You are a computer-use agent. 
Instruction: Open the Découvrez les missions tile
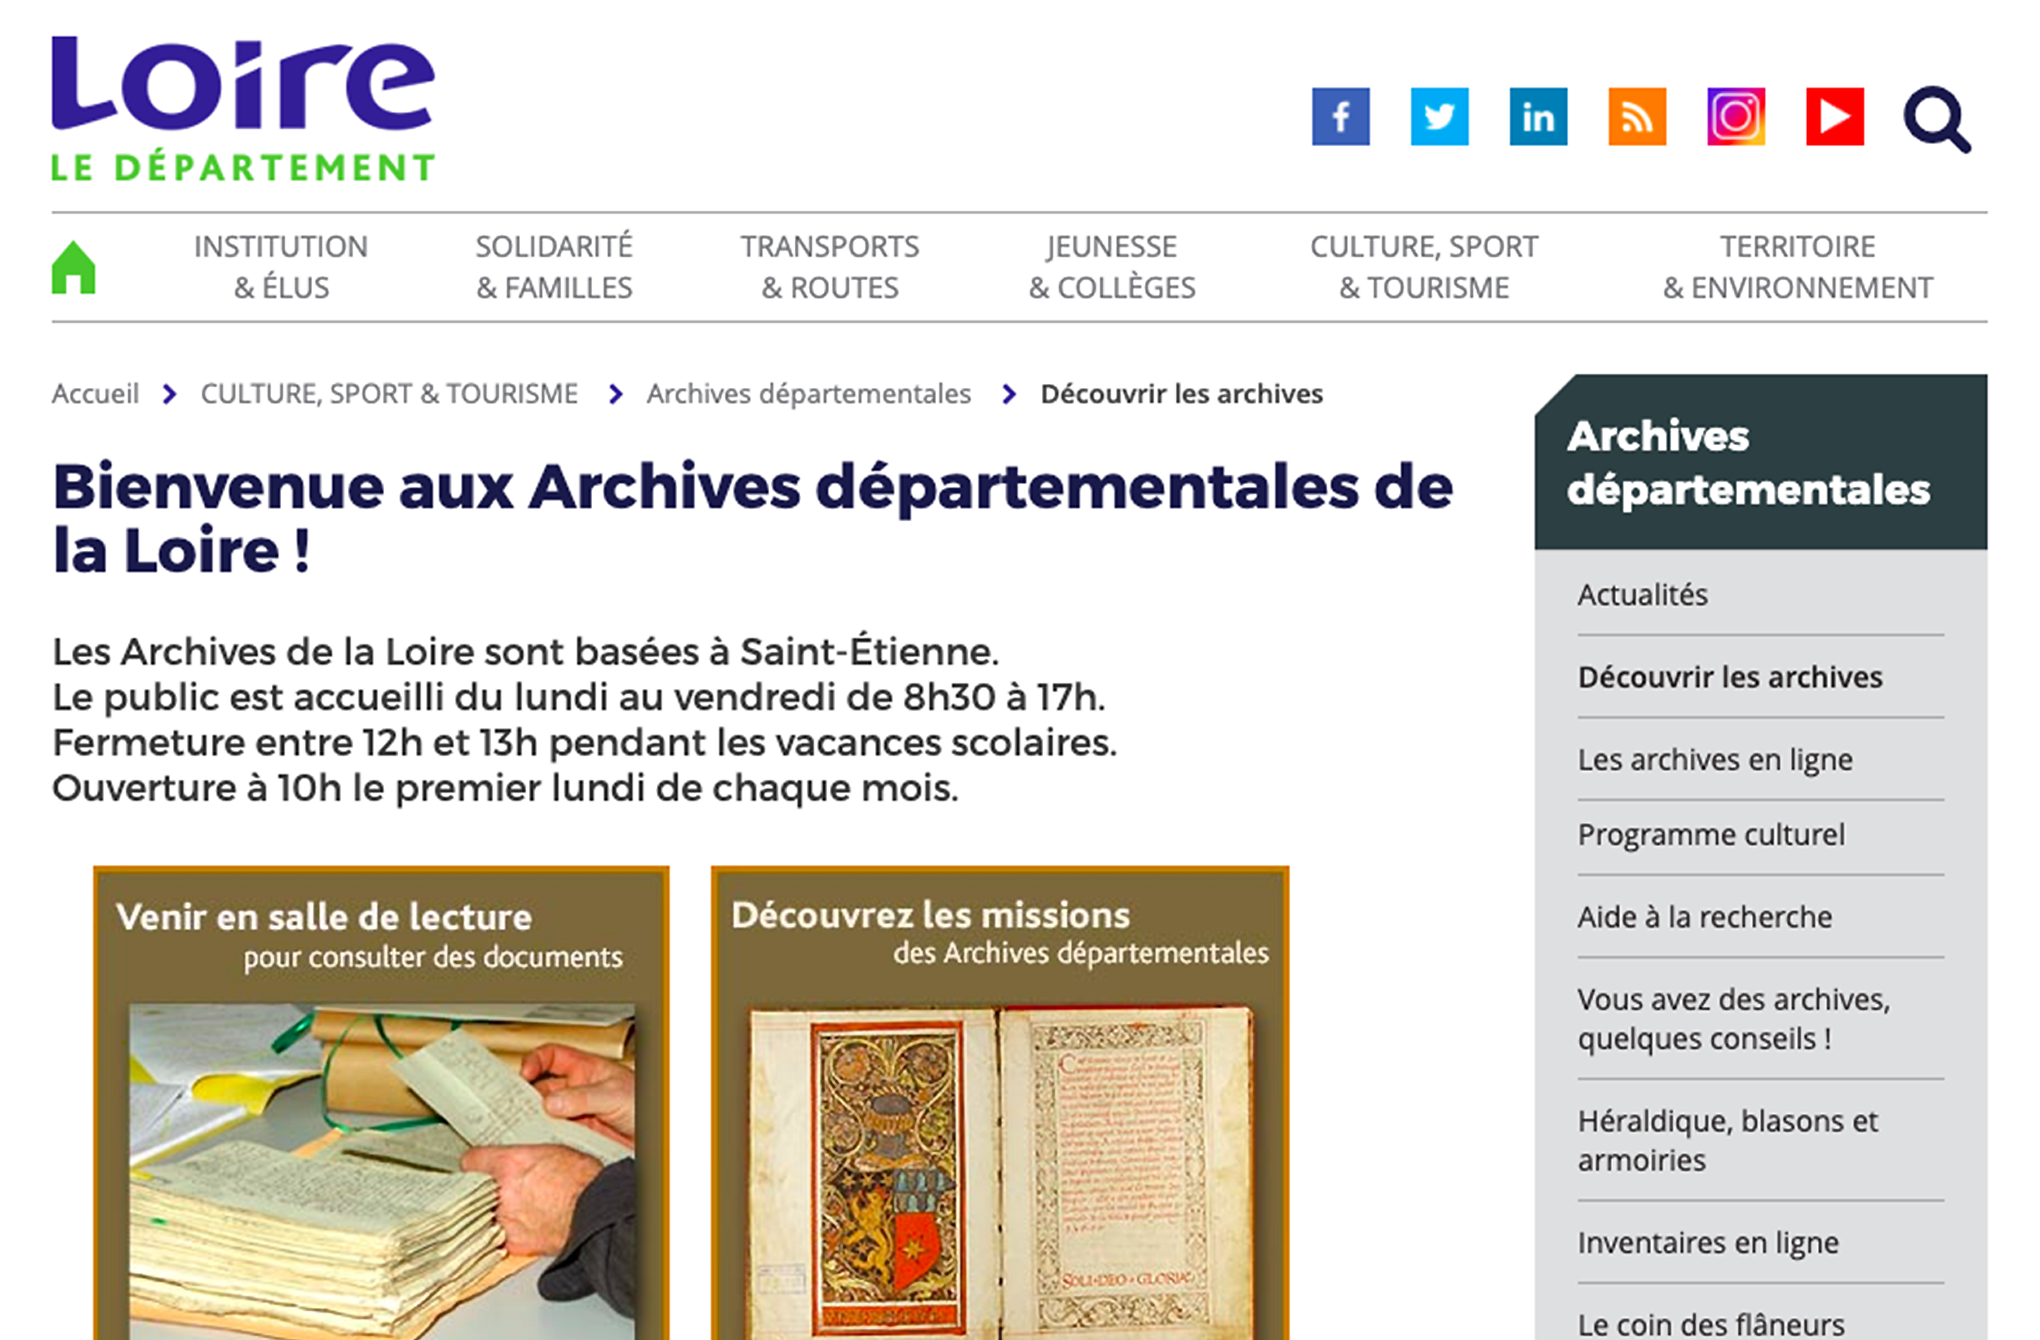[x=1000, y=1104]
